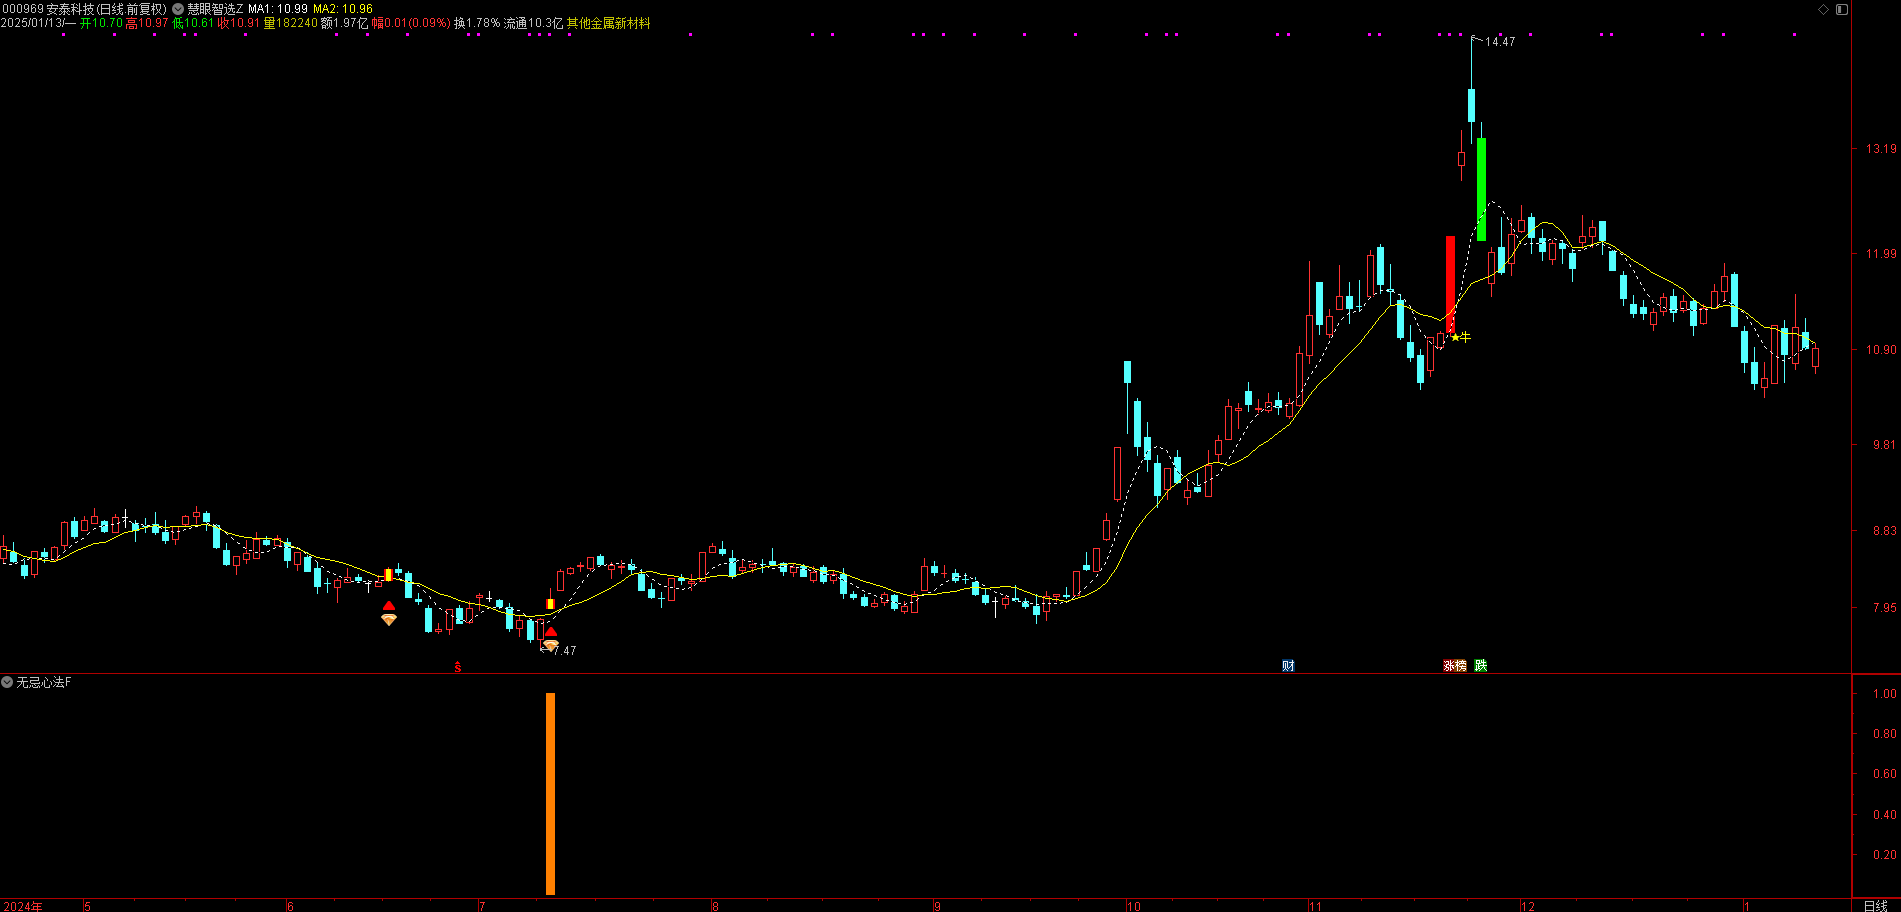Click the stock title 000969 安泰科技
The height and width of the screenshot is (912, 1901).
click(x=46, y=9)
